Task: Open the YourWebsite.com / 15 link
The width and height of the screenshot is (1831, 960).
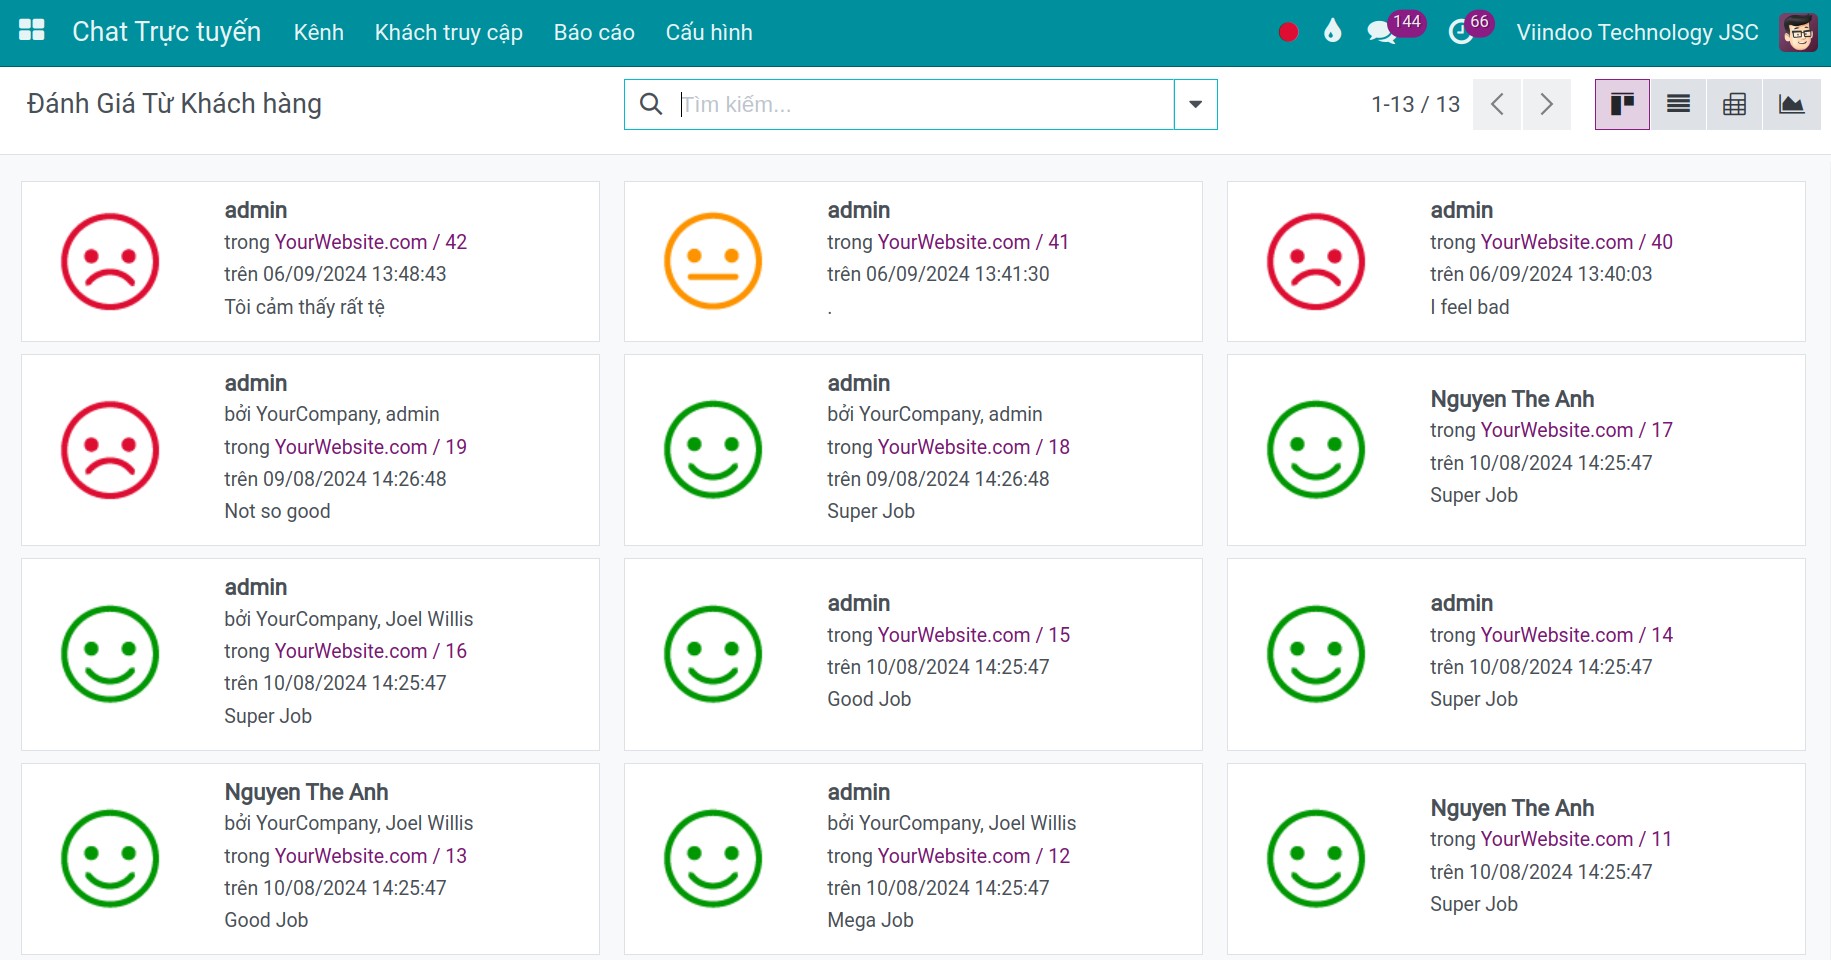Action: click(x=974, y=635)
